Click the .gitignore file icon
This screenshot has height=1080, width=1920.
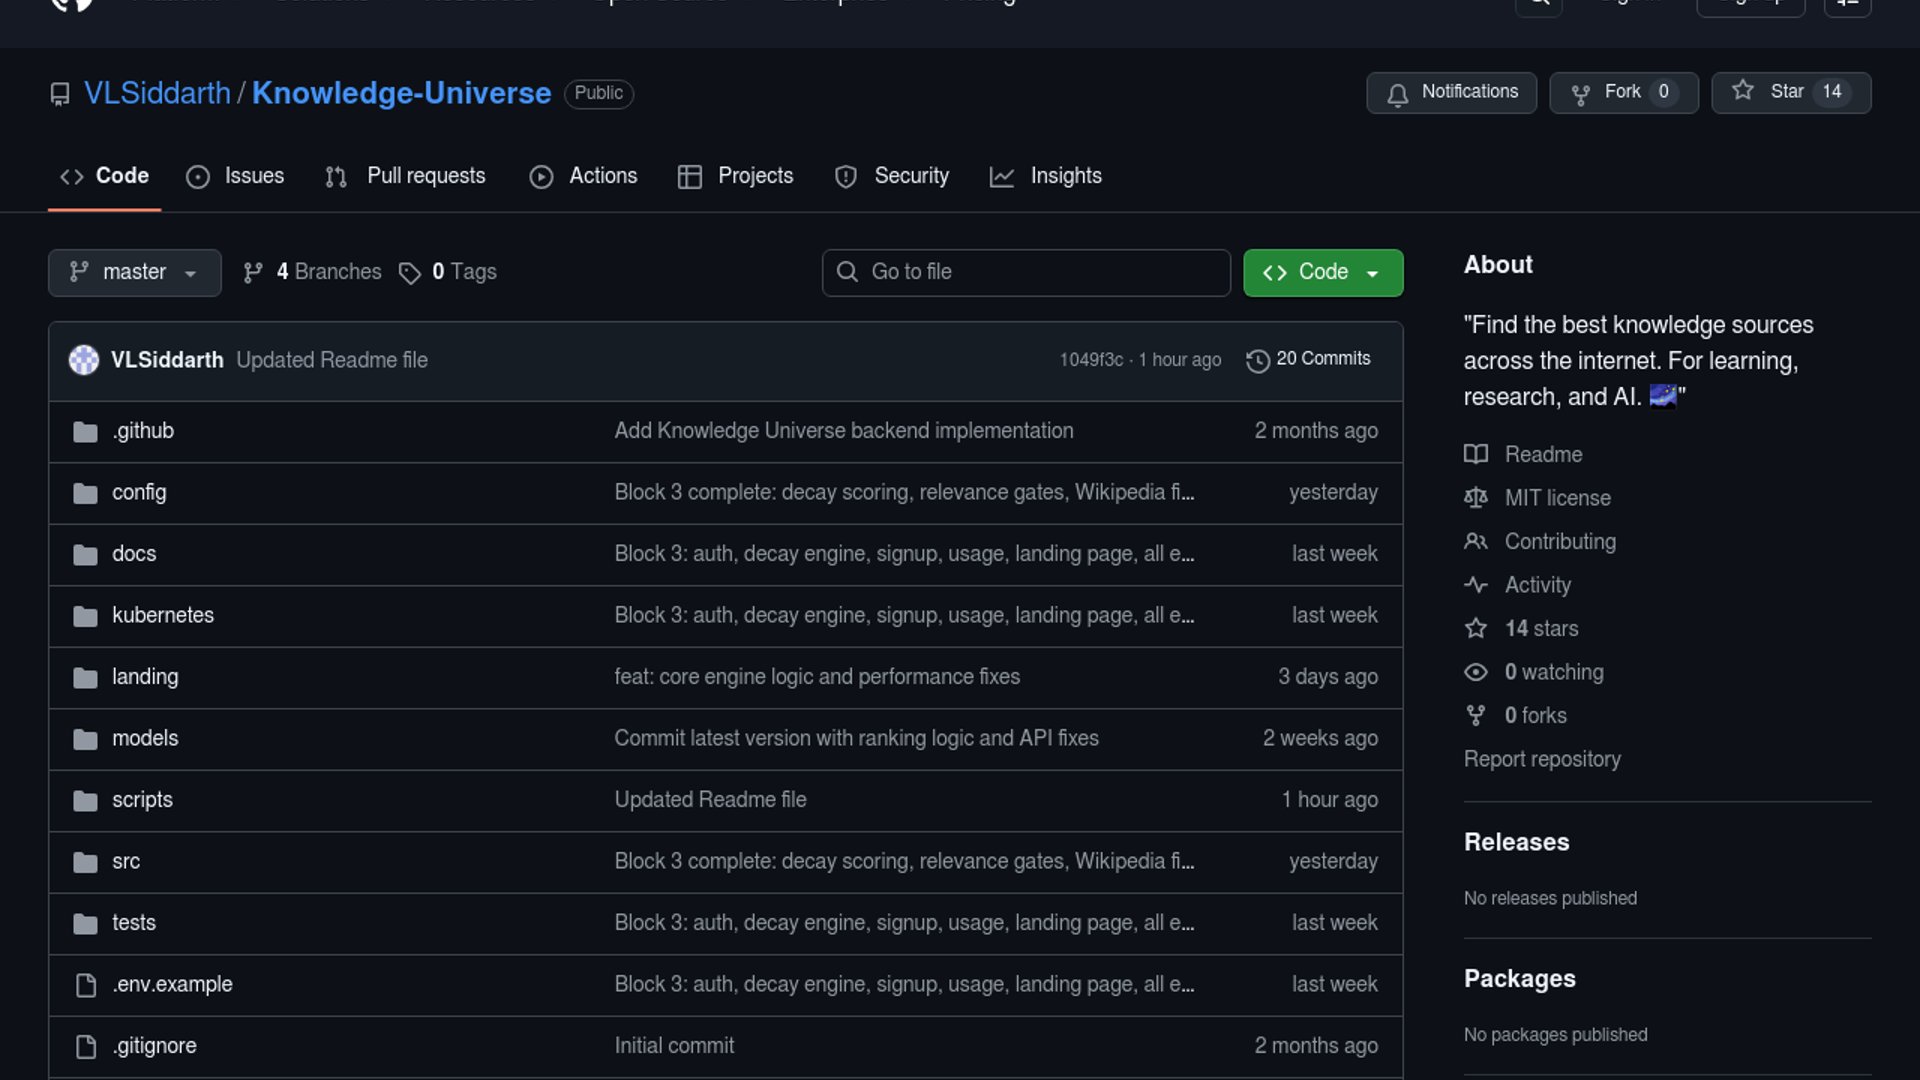[86, 1046]
